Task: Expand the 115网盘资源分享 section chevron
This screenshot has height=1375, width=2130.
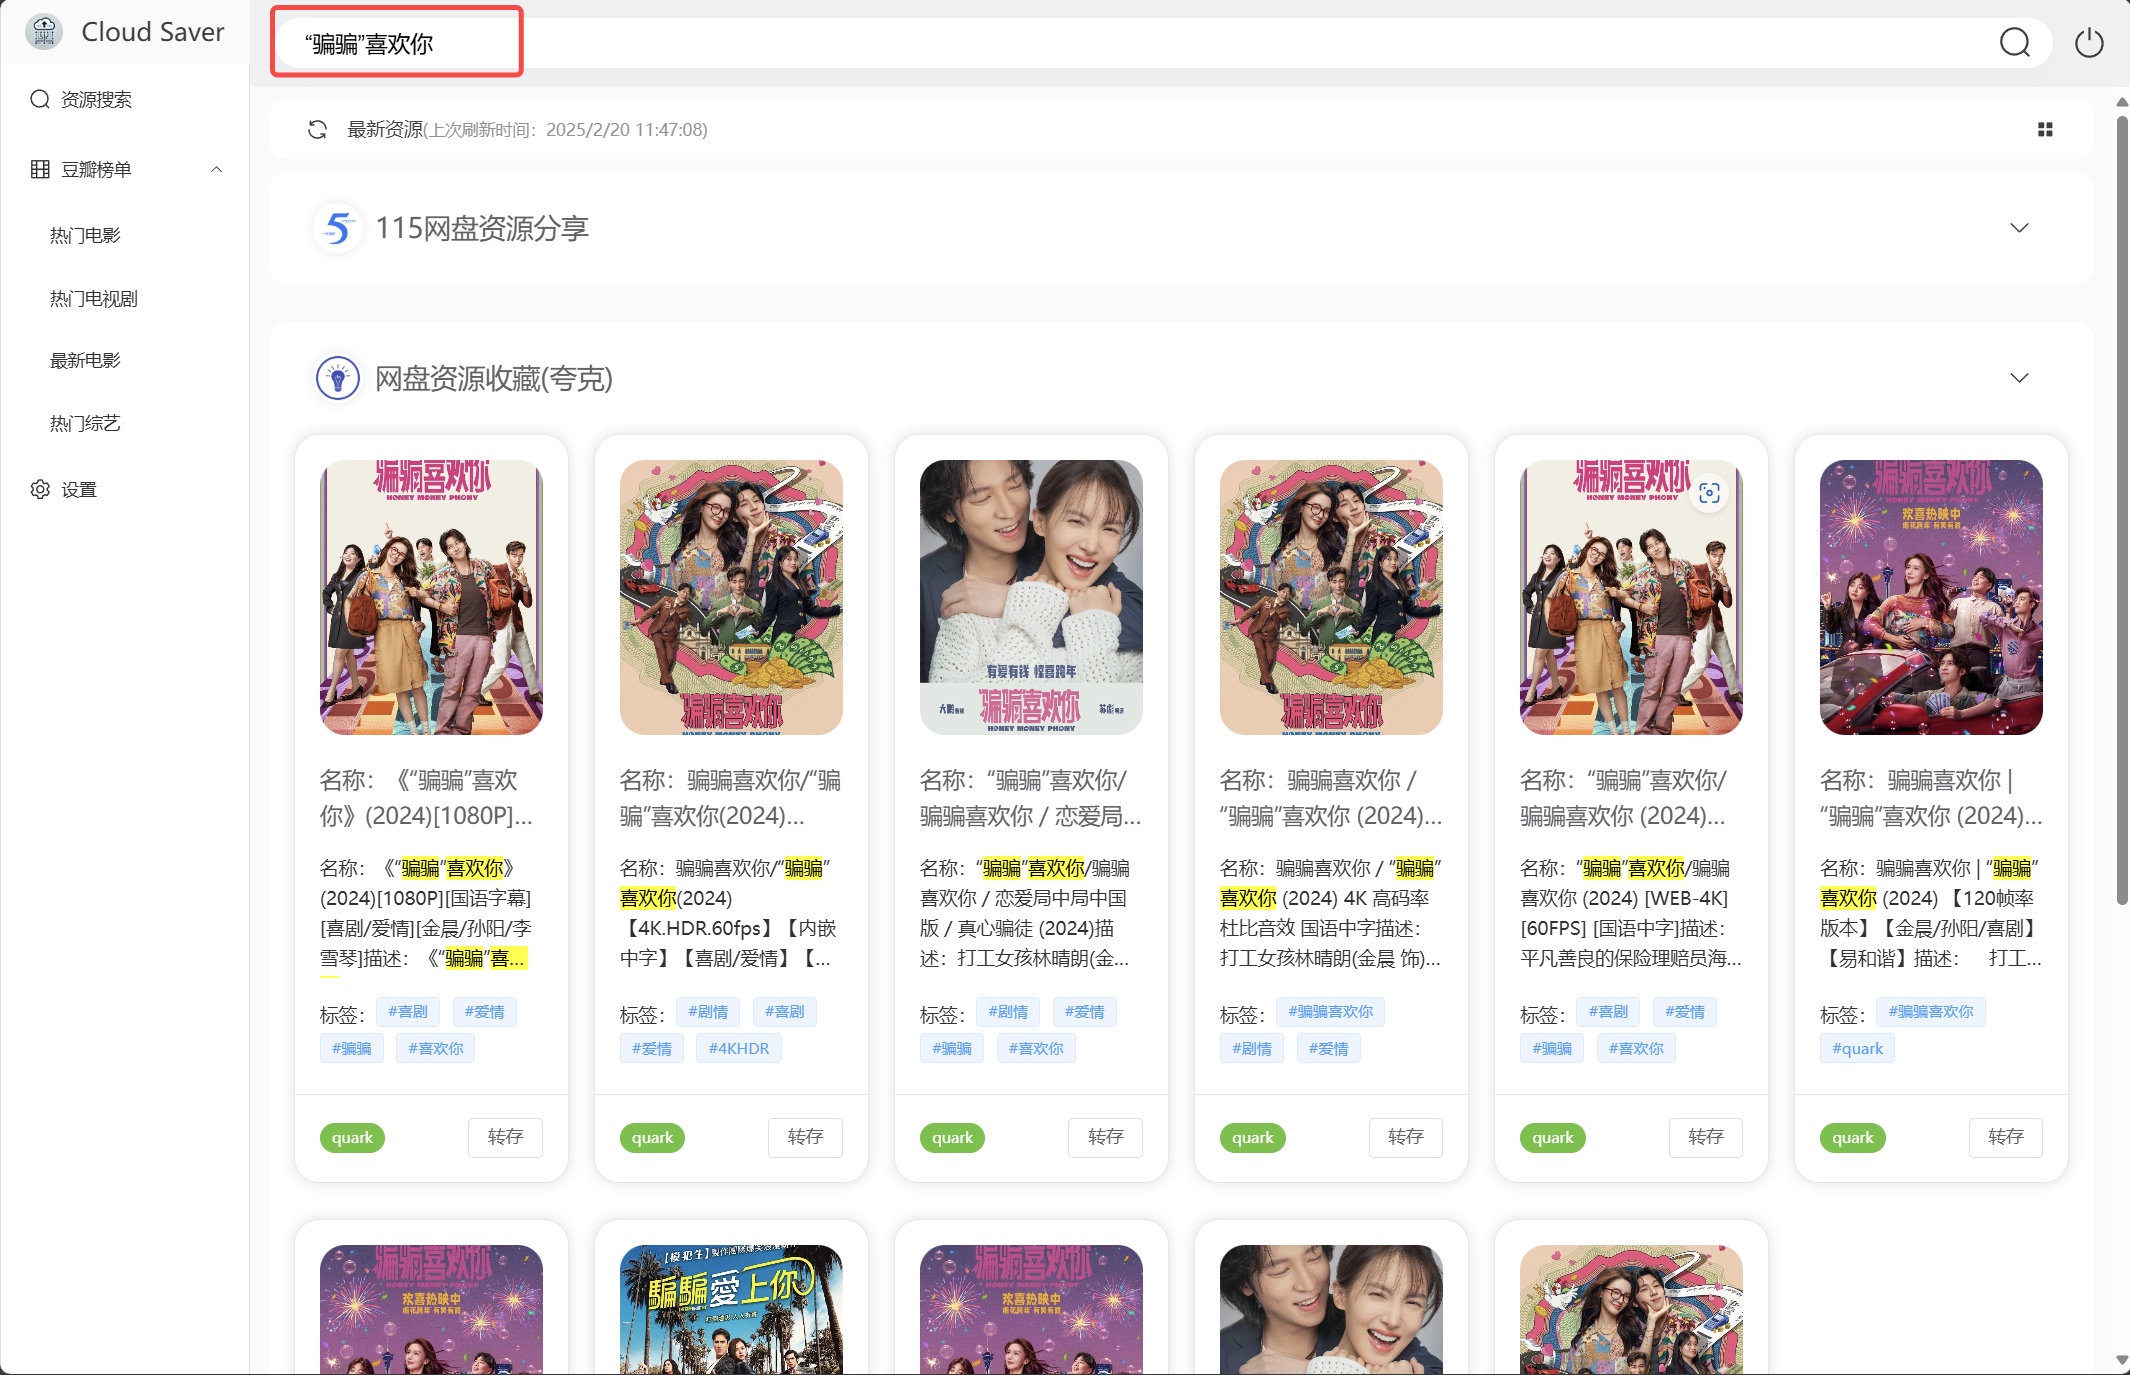Action: [2019, 228]
